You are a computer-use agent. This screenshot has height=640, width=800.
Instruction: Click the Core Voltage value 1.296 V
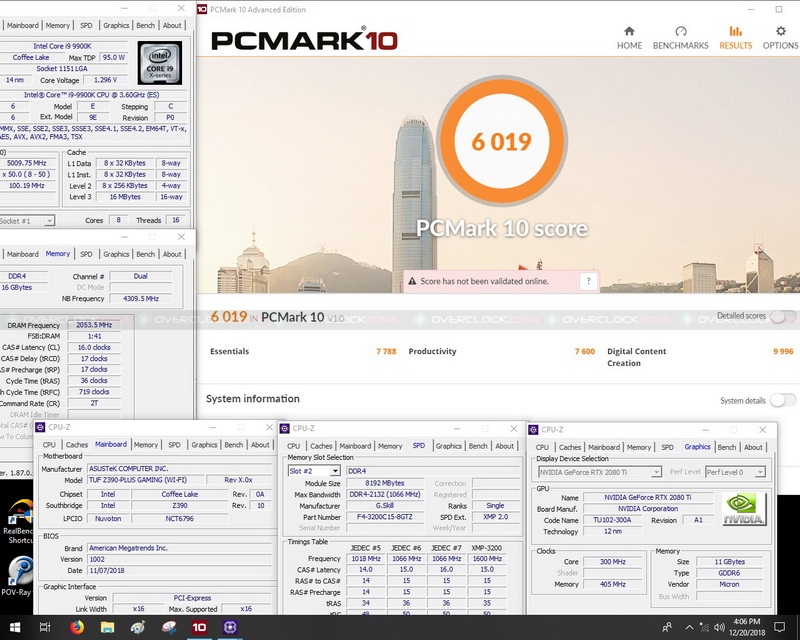(106, 80)
